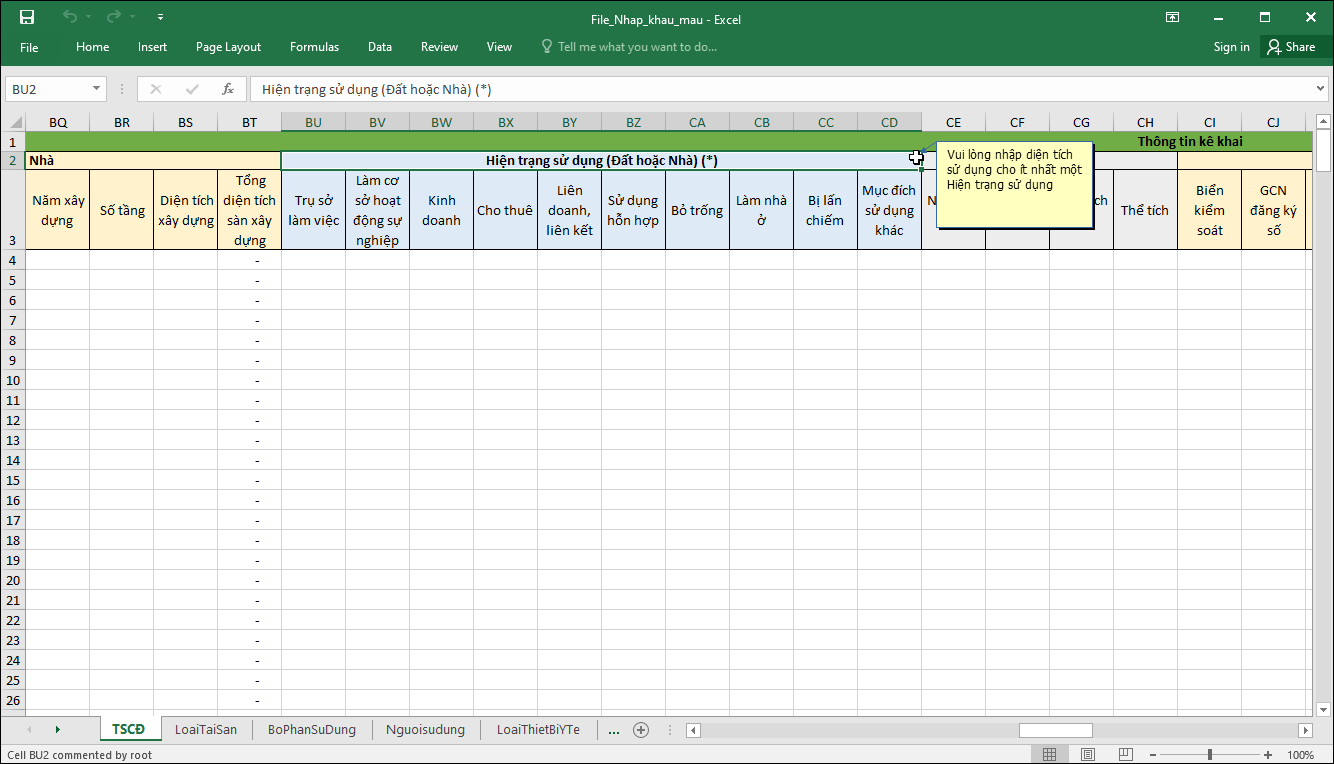Viewport: 1334px width, 764px height.
Task: Switch to Page Layout view icon
Action: (1088, 755)
